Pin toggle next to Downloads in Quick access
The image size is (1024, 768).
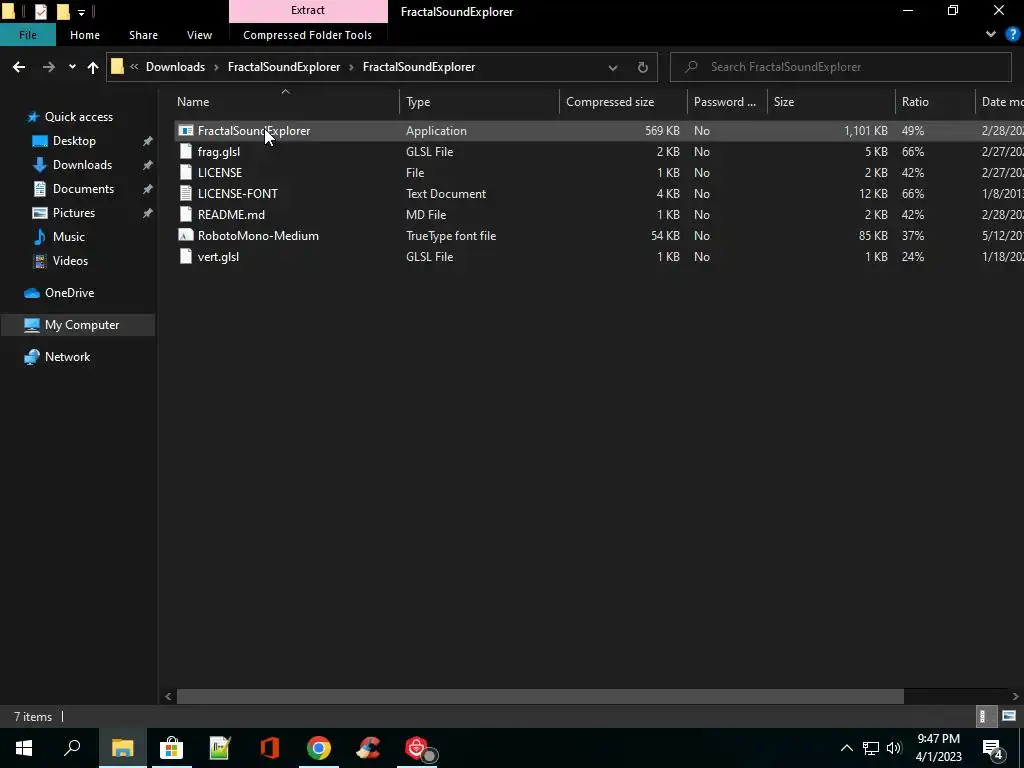[148, 165]
